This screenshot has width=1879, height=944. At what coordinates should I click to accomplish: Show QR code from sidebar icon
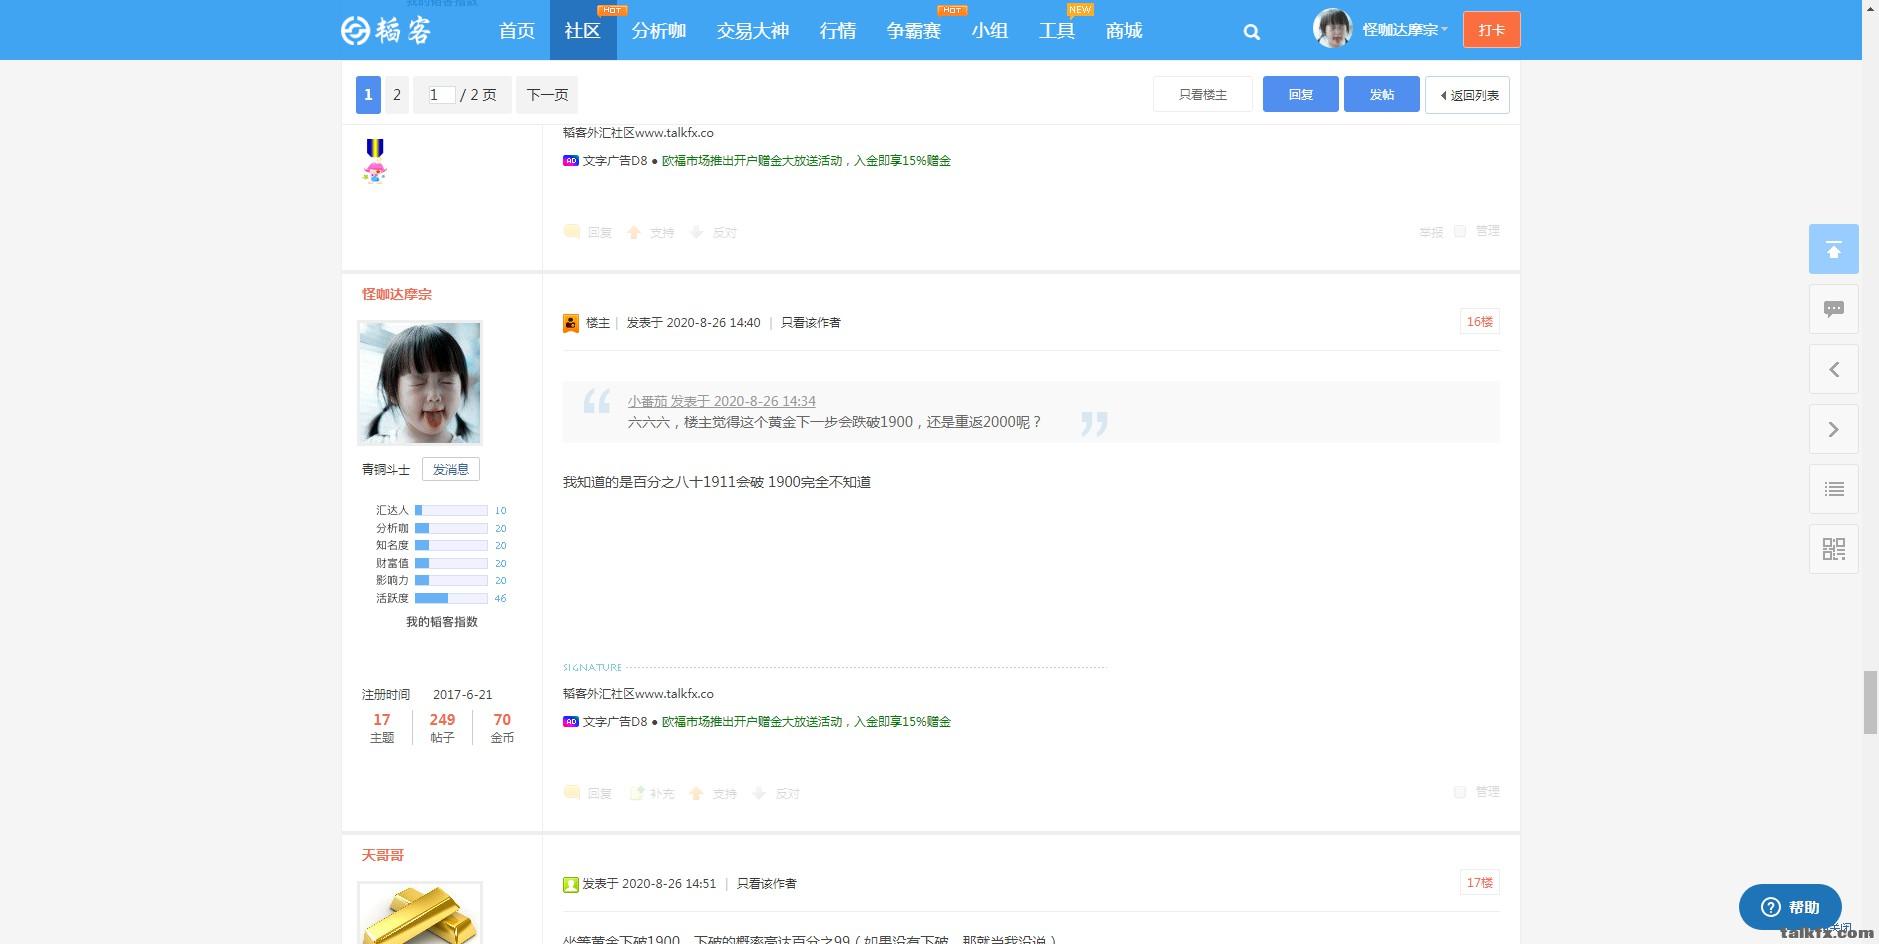pyautogui.click(x=1833, y=549)
